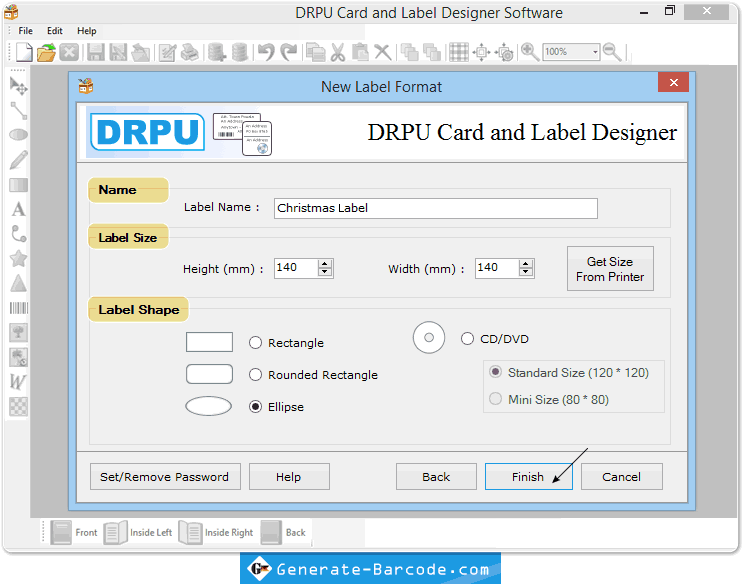The width and height of the screenshot is (744, 584).
Task: Switch to the Front page tab
Action: (74, 532)
